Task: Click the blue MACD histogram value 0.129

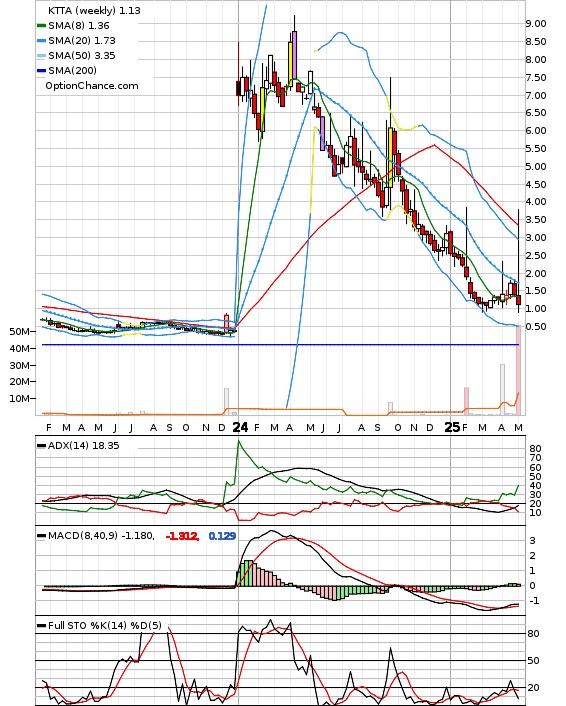Action: click(x=222, y=536)
